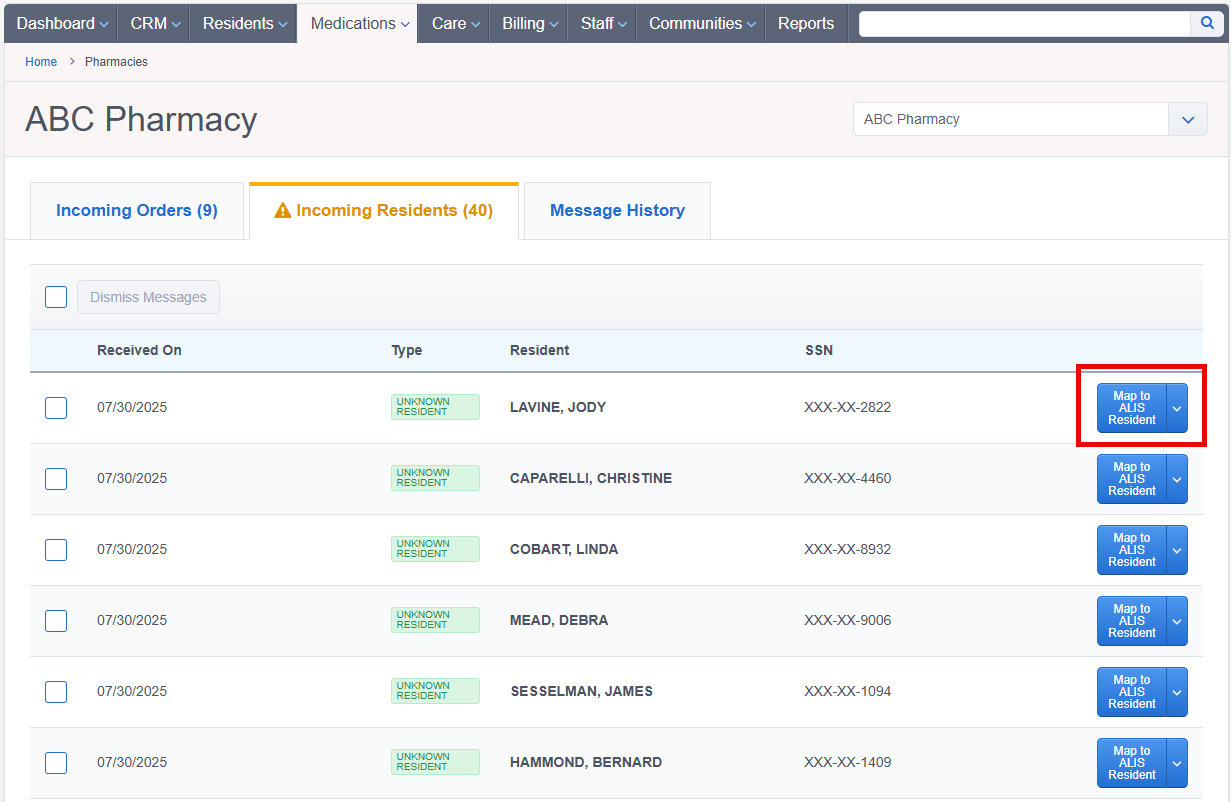Image resolution: width=1231 pixels, height=802 pixels.
Task: Check the box for MEAD, DEBRA
Action: (56, 621)
